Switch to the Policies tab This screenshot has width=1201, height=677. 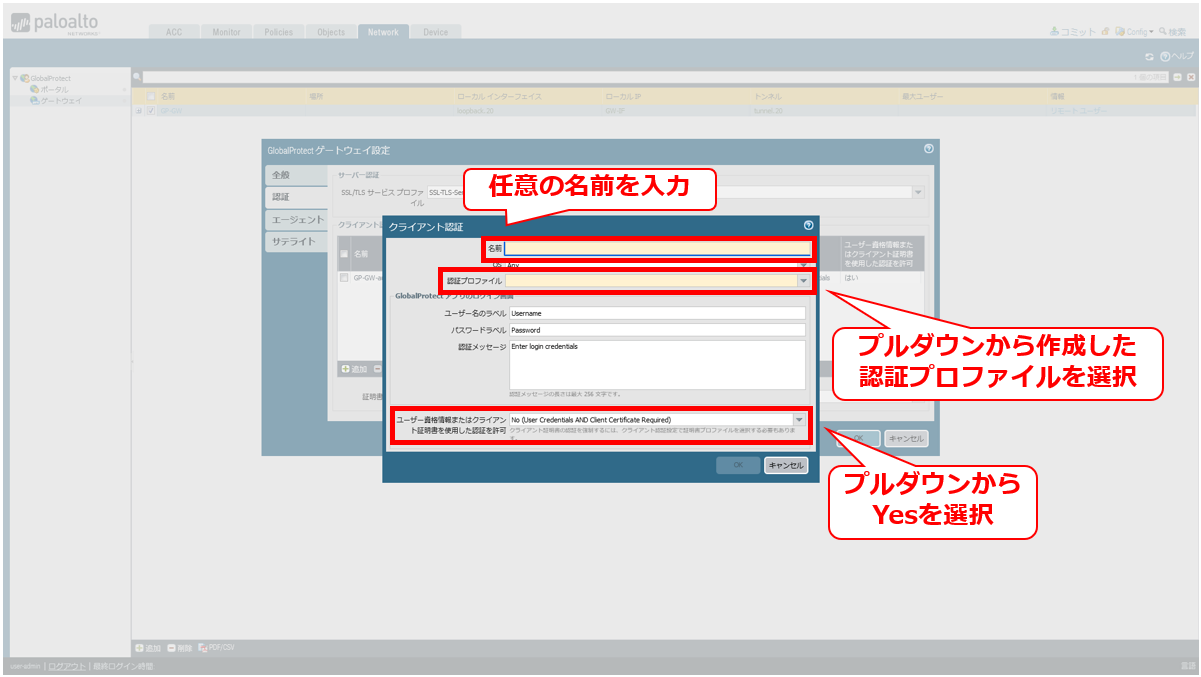[x=279, y=32]
